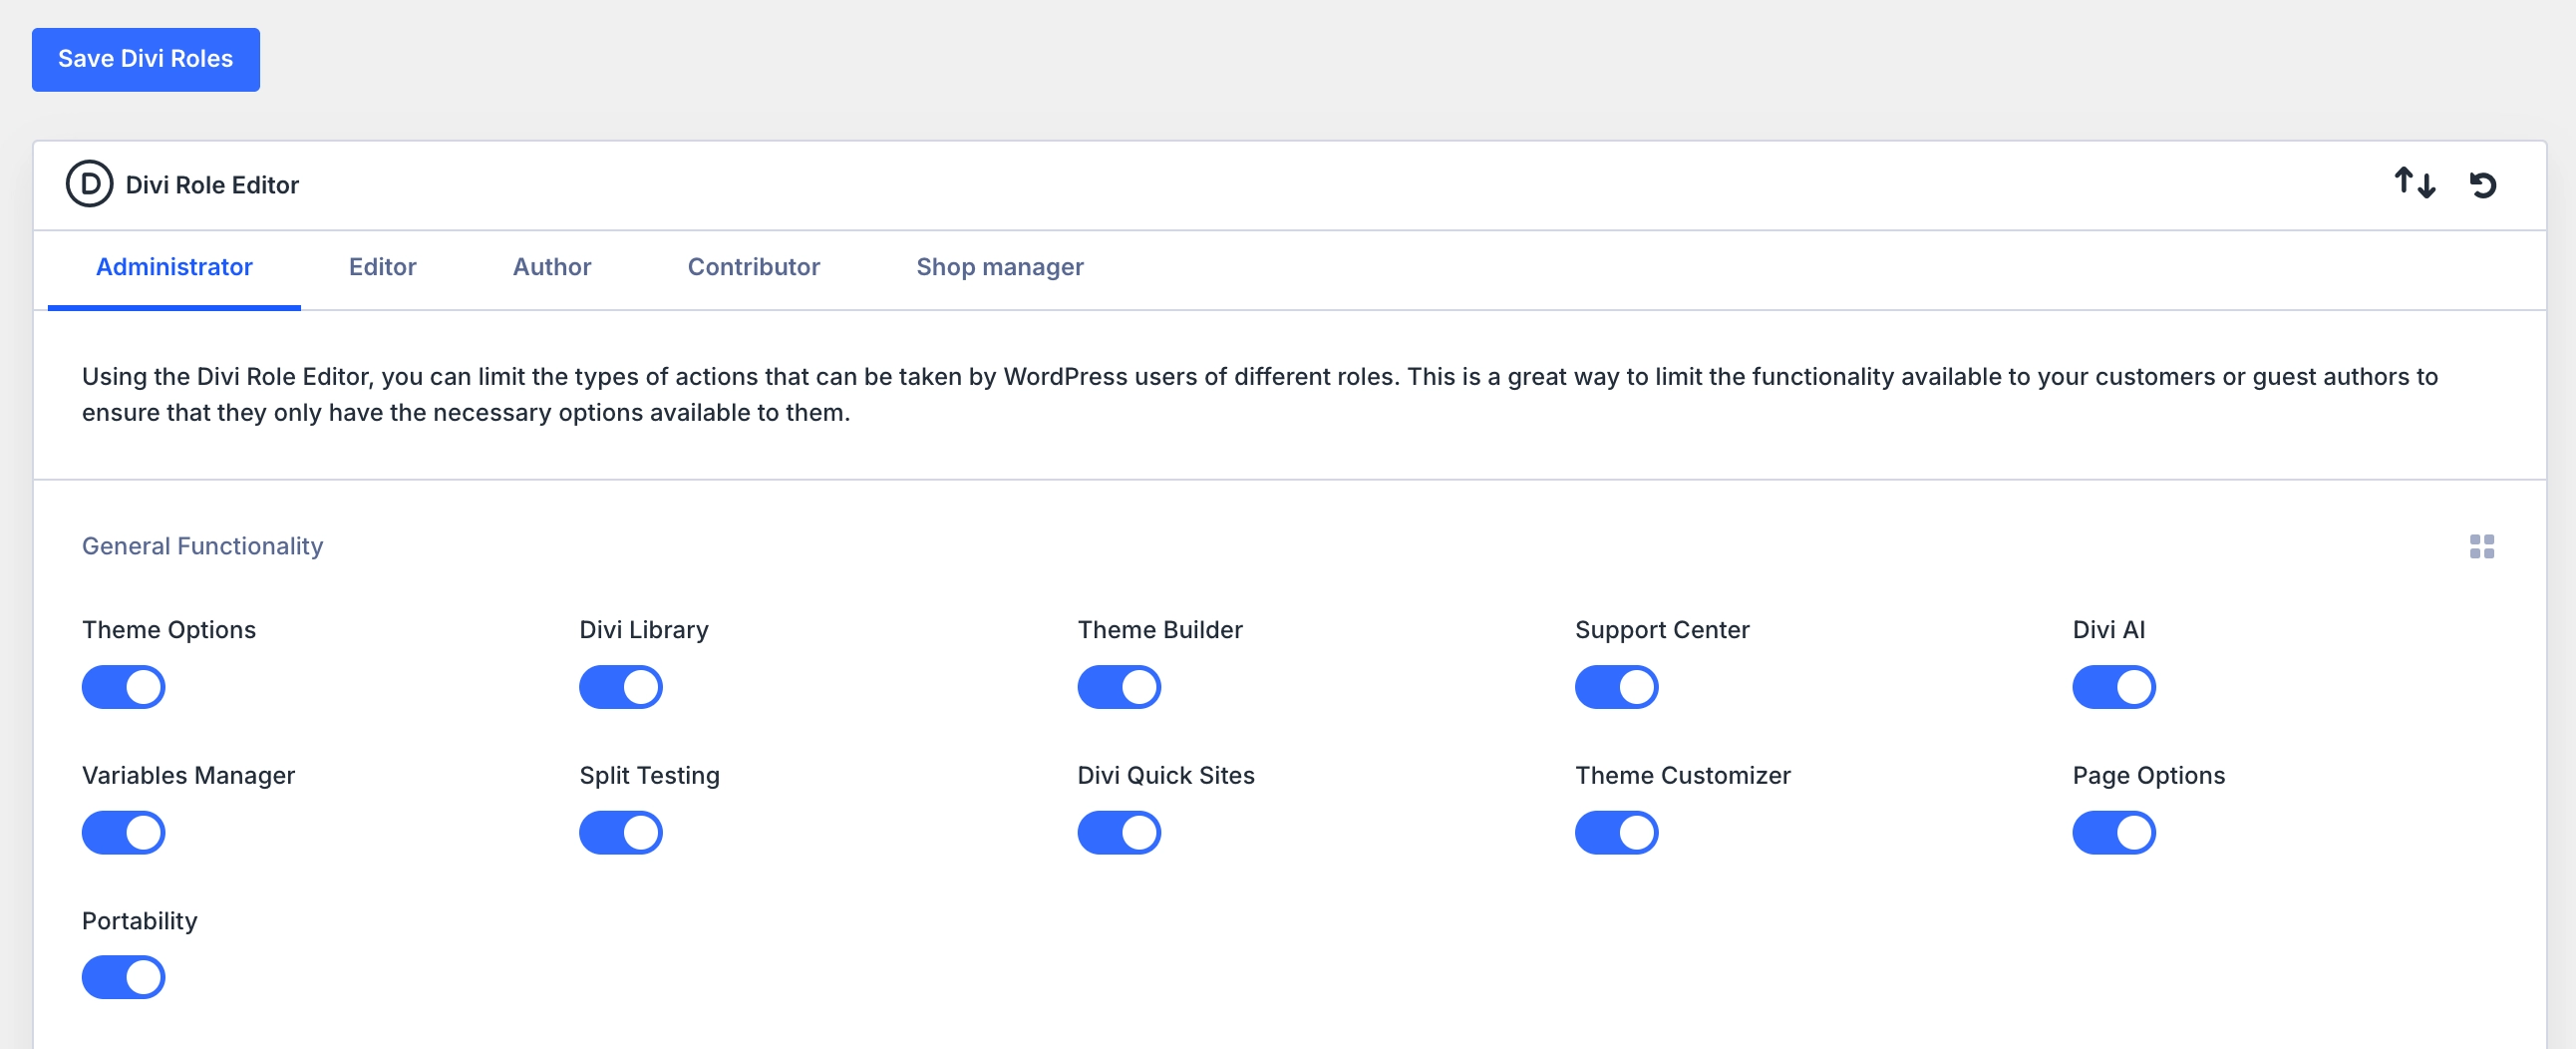Toggle the Theme Customizer switch
The image size is (2576, 1049).
pyautogui.click(x=1616, y=832)
